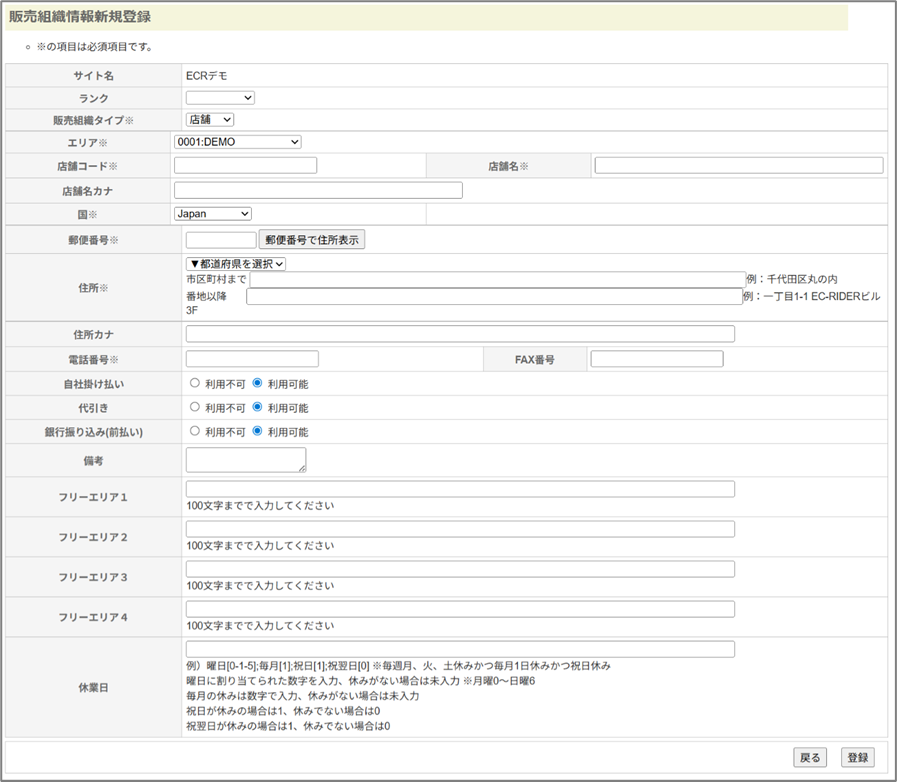Select 利用不可 for 自社掛け払い
This screenshot has height=782, width=897.
(x=194, y=383)
